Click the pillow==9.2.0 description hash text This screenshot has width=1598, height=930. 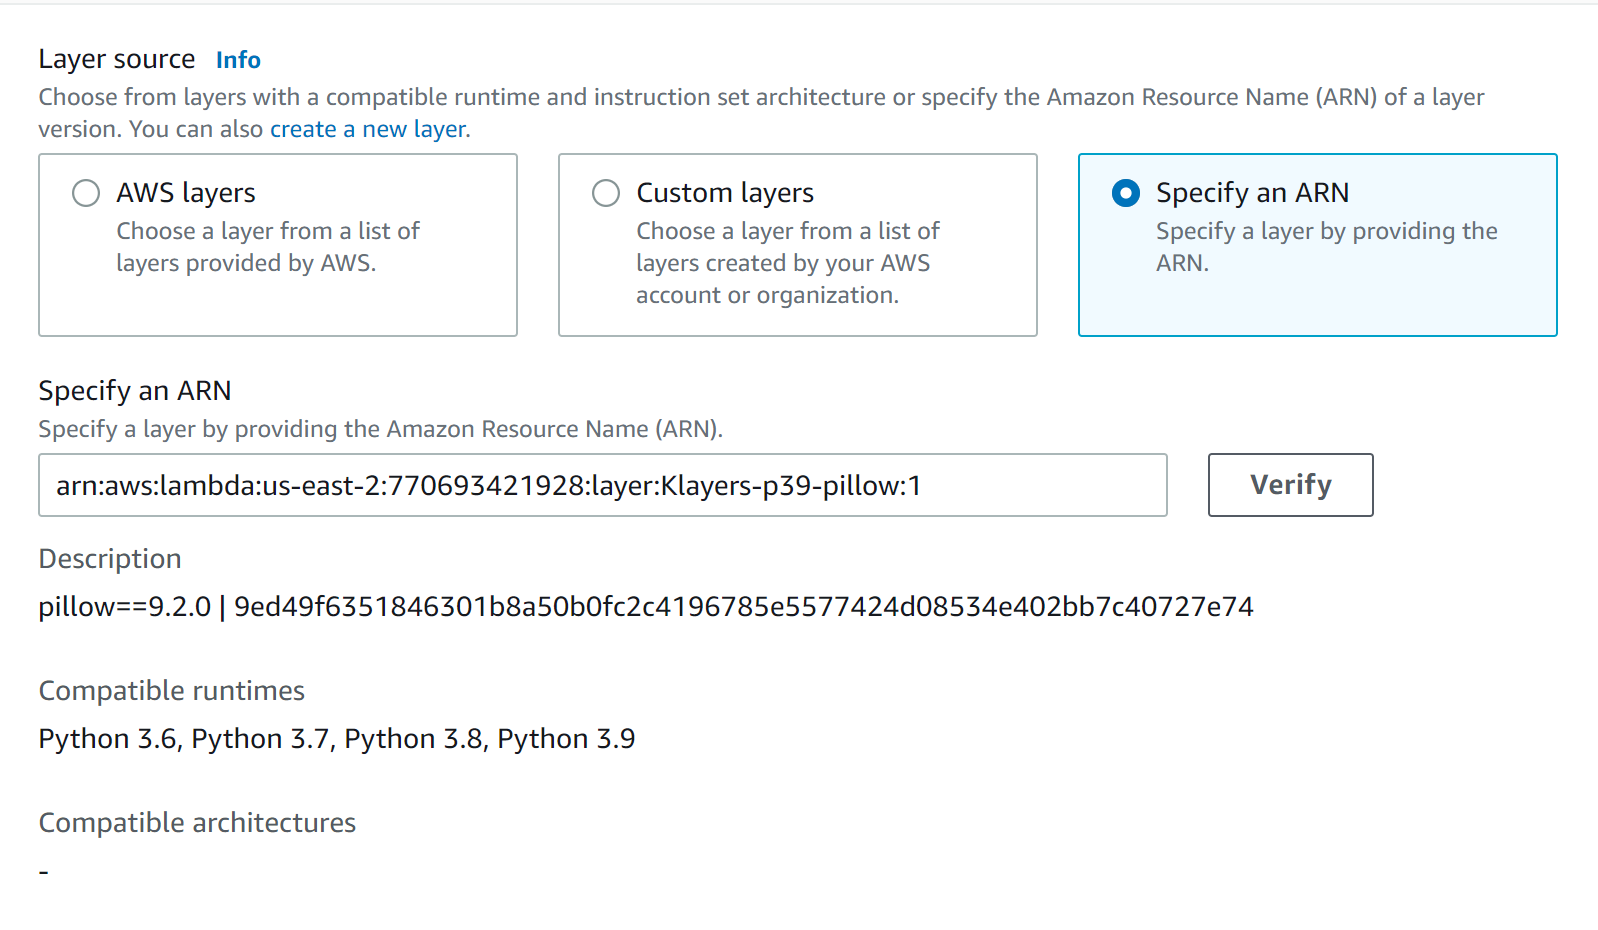(x=645, y=607)
